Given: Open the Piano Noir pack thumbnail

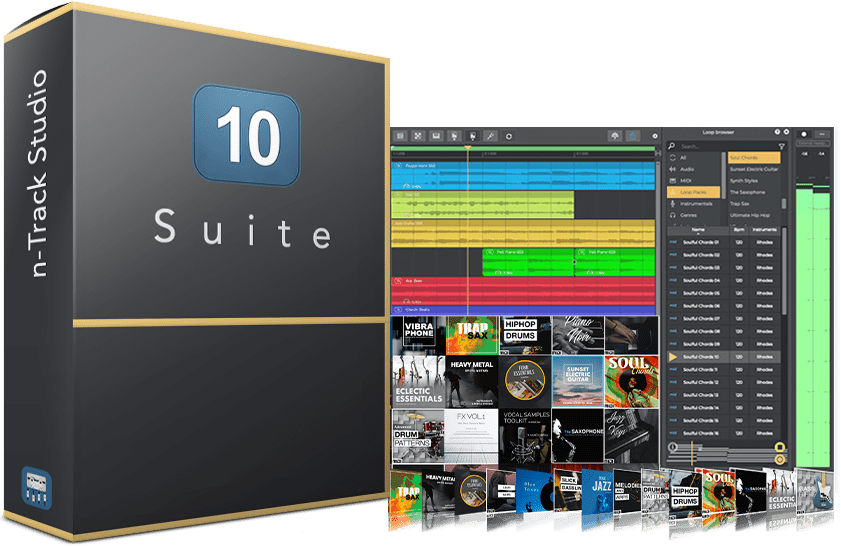Looking at the screenshot, I should 578,335.
